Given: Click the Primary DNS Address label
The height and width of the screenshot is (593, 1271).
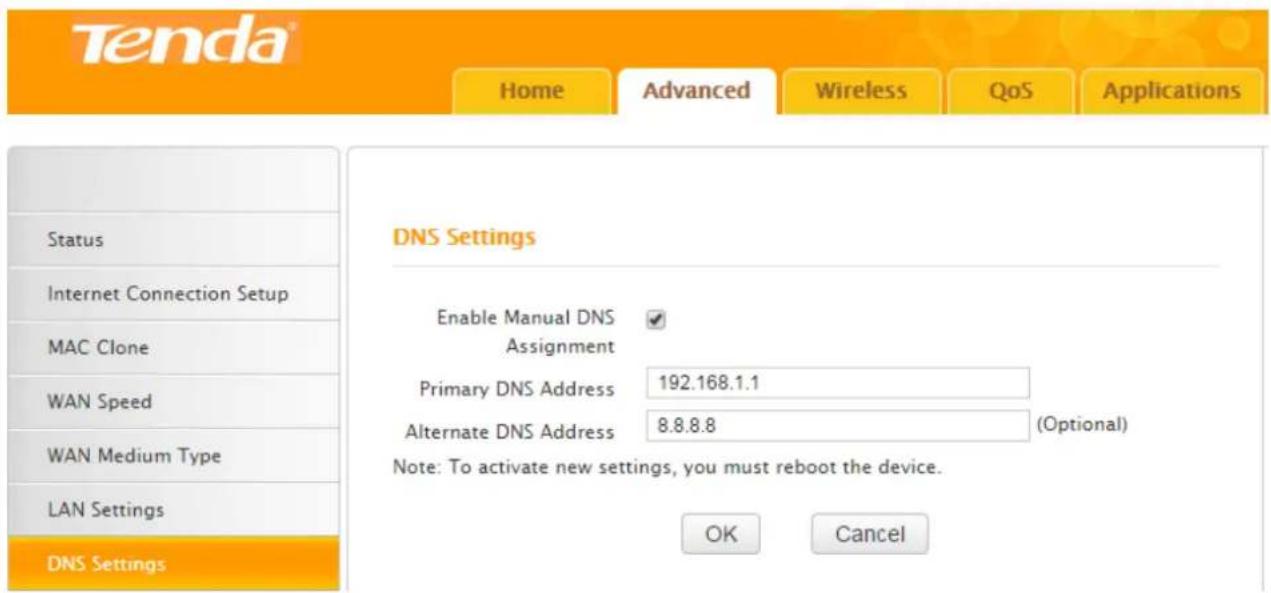Looking at the screenshot, I should tap(516, 389).
